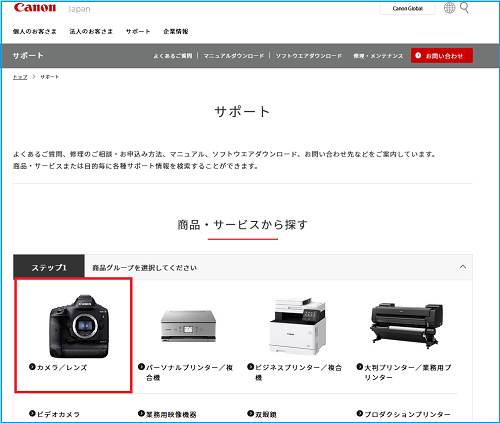The width and height of the screenshot is (500, 423).
Task: Open パーソナルプリンター／複合機 link
Action: point(185,372)
